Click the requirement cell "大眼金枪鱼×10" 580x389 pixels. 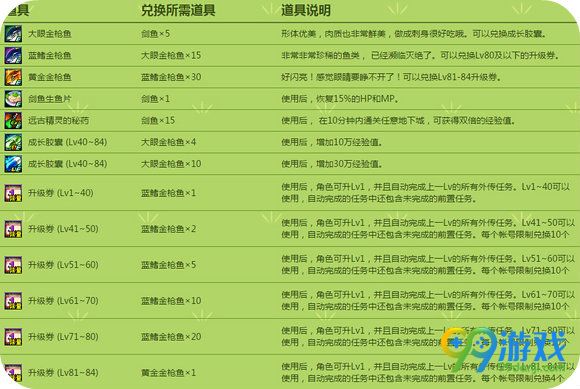[171, 164]
